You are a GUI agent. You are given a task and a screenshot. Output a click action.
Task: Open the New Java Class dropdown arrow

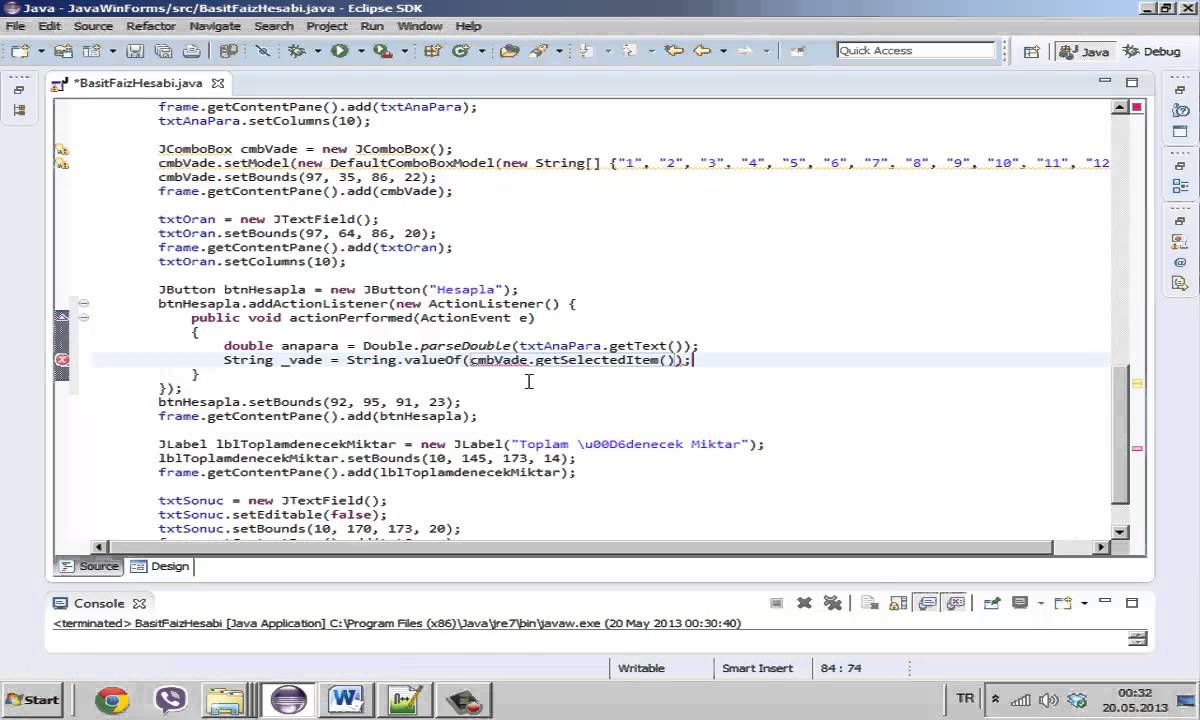(x=481, y=51)
